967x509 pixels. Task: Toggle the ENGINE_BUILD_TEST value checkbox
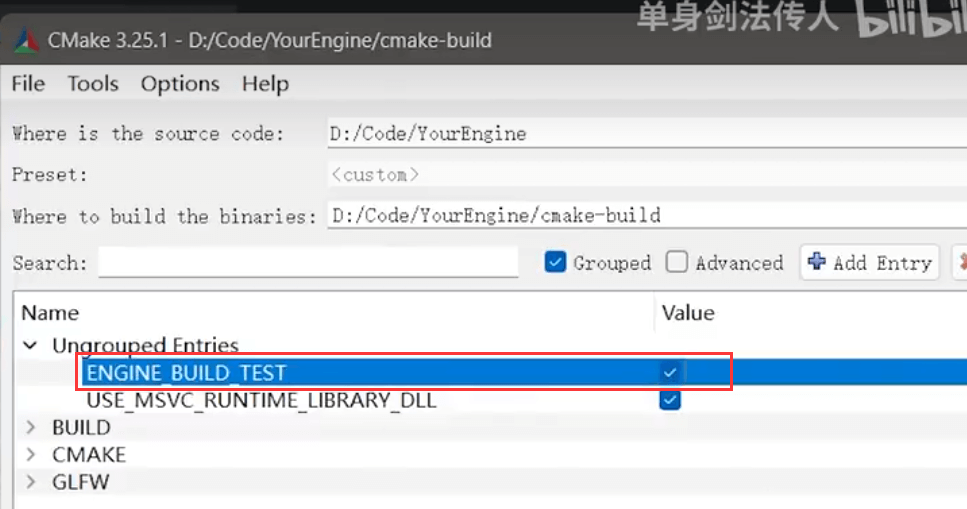point(670,373)
